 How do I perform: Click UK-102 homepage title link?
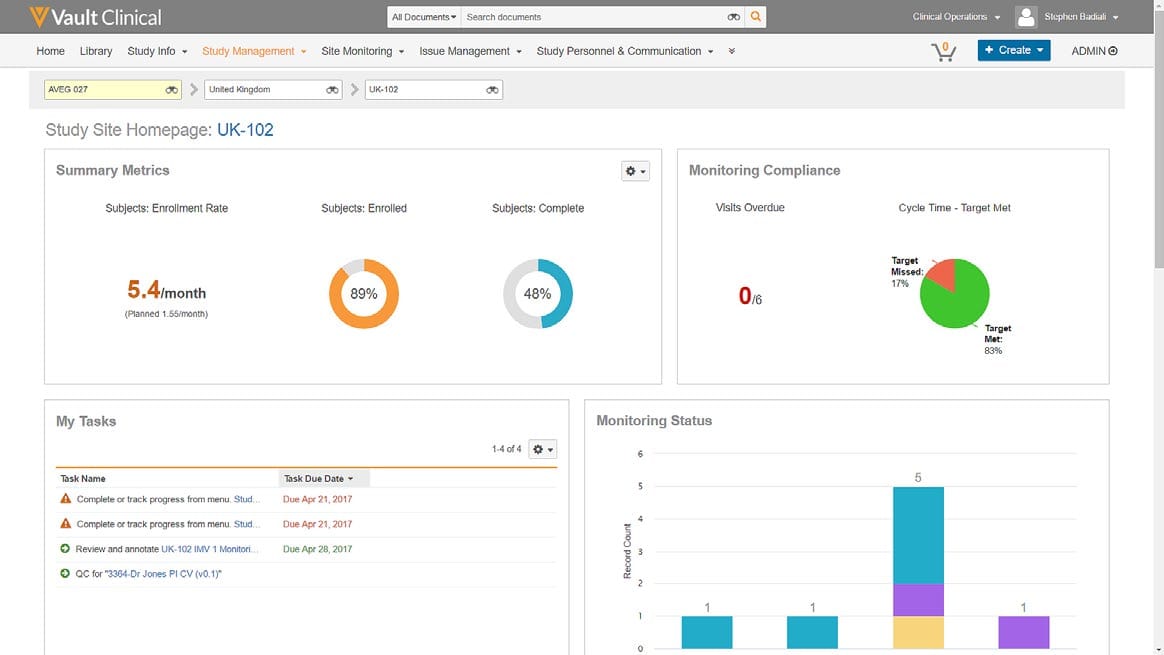tap(245, 130)
